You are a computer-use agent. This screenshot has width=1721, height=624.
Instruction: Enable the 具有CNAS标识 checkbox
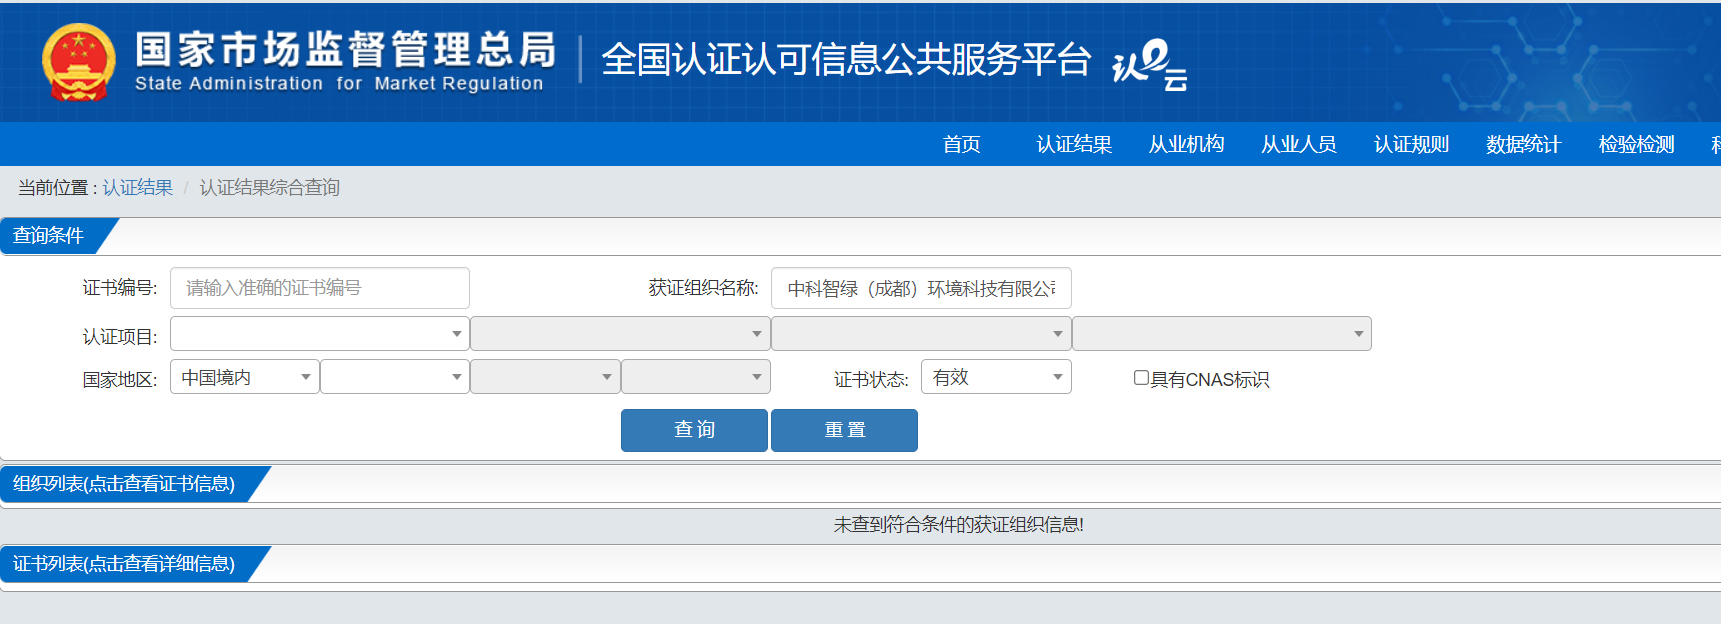tap(1141, 378)
